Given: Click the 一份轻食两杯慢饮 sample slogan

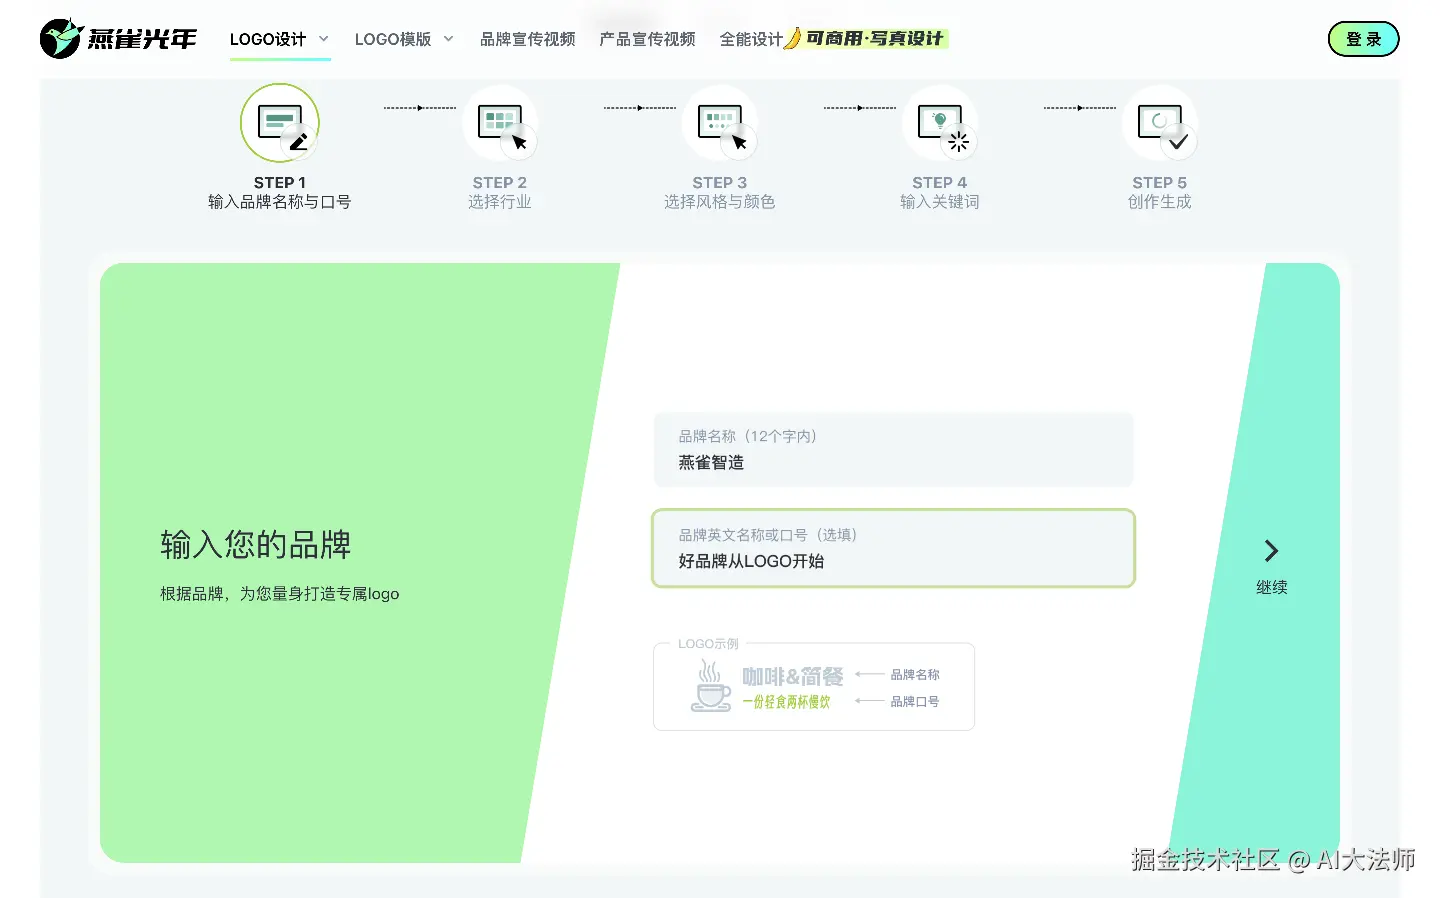Looking at the screenshot, I should click(x=786, y=702).
